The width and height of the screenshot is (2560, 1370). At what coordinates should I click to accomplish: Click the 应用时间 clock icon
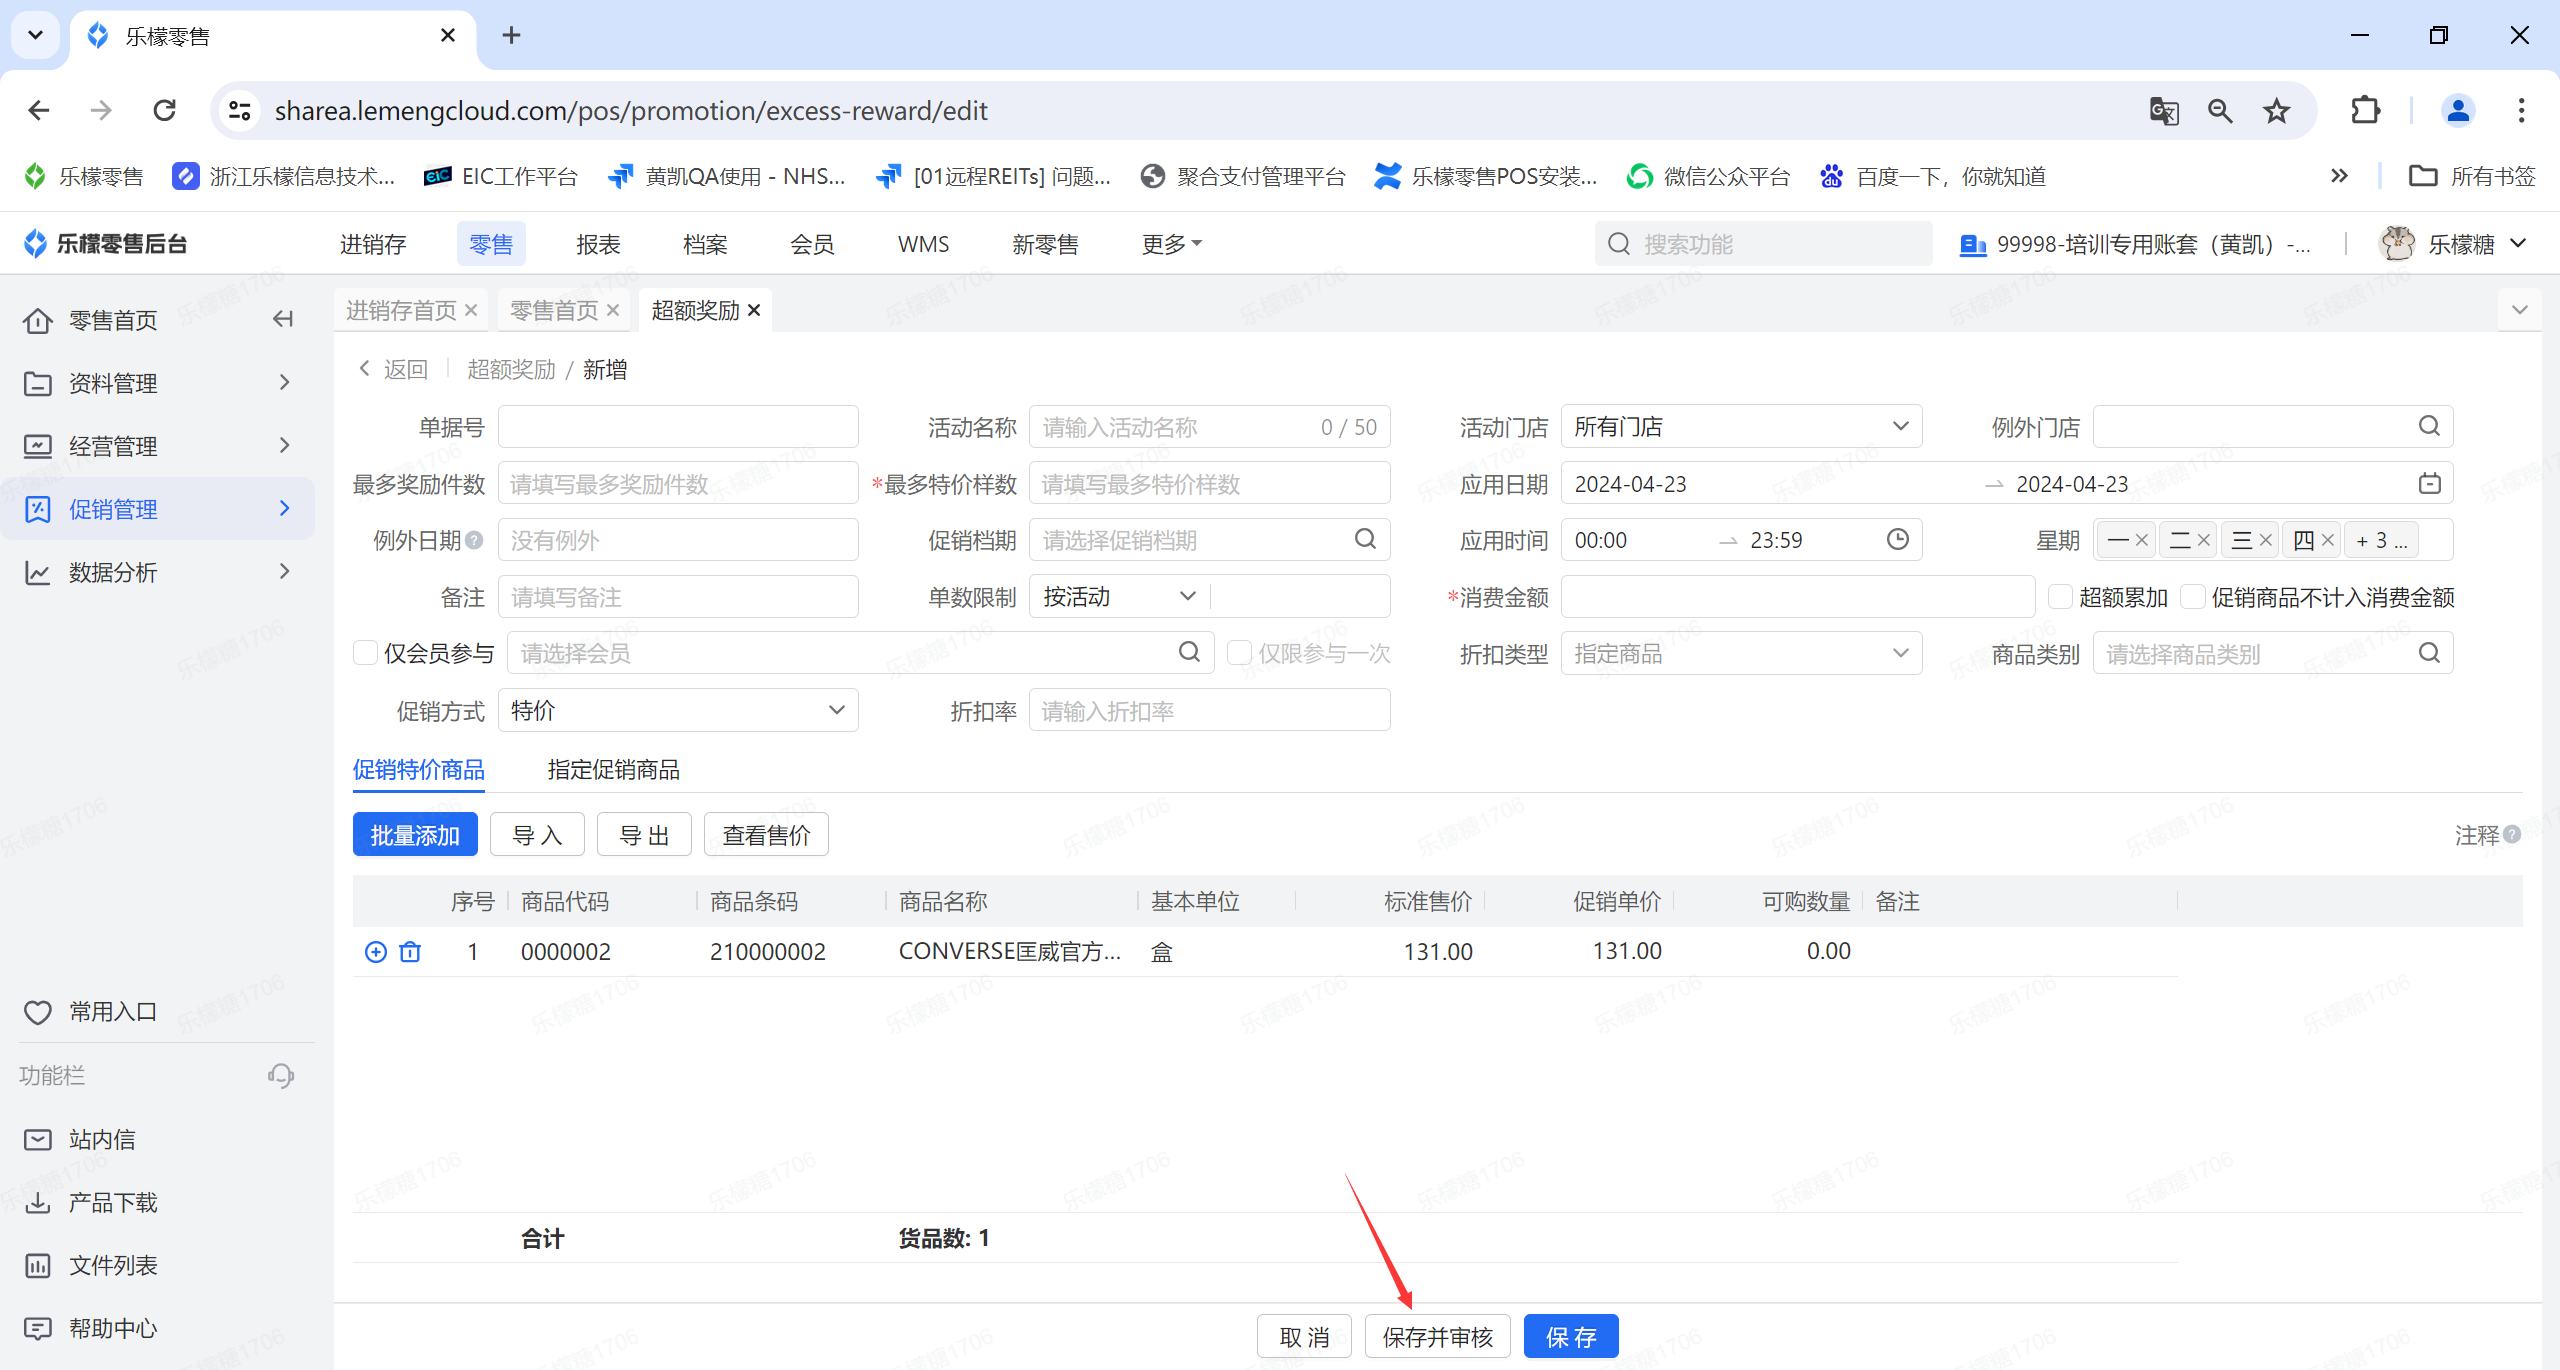tap(1898, 540)
